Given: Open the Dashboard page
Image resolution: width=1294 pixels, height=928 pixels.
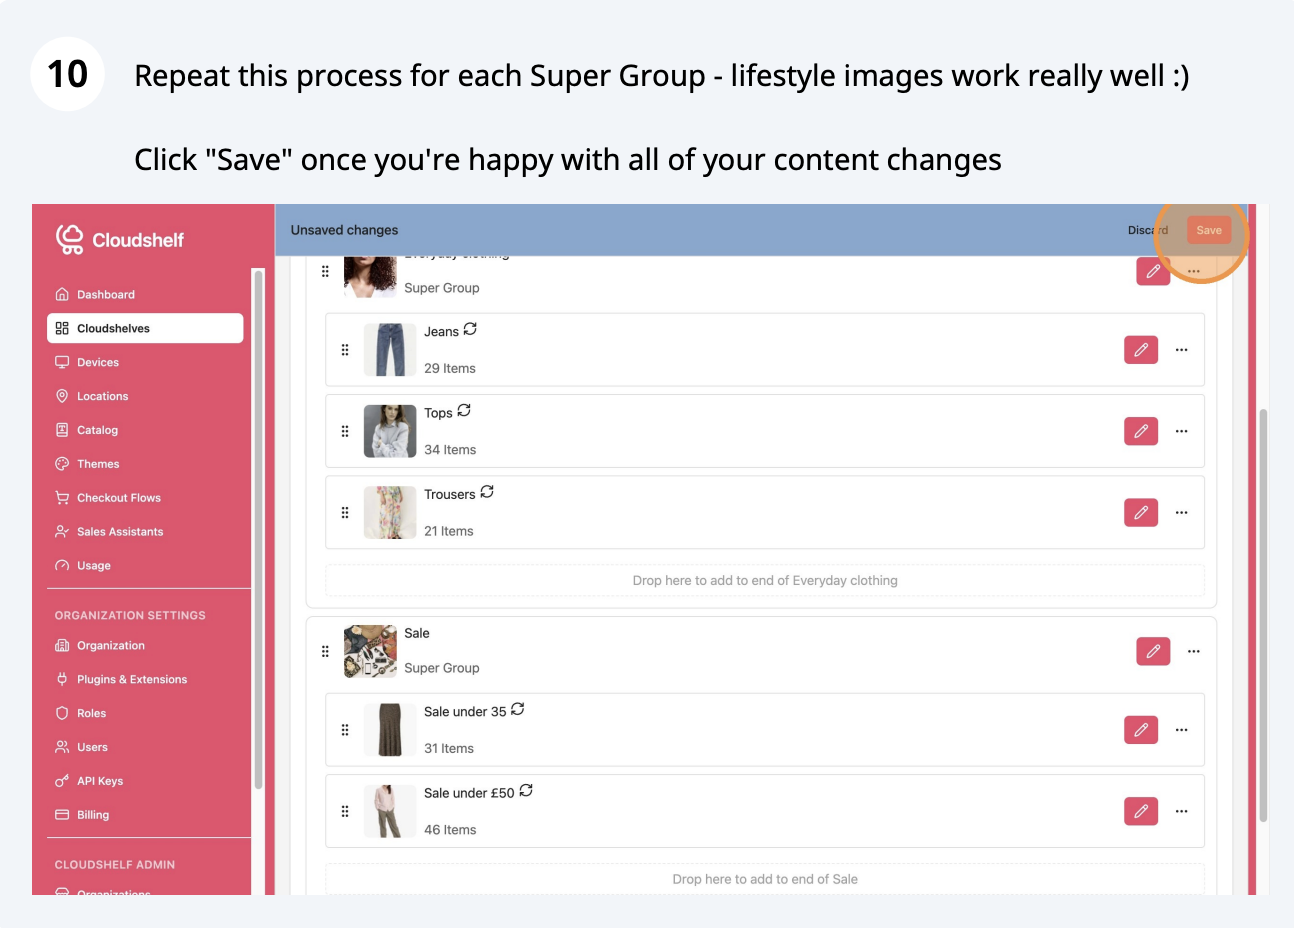Looking at the screenshot, I should (145, 294).
